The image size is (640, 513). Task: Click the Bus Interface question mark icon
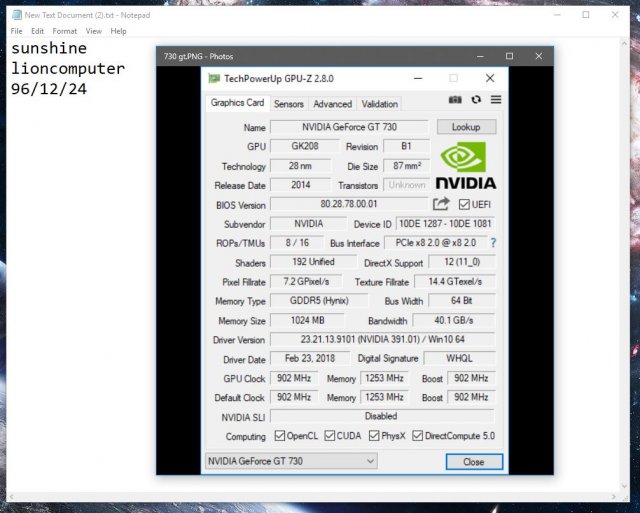coord(493,243)
